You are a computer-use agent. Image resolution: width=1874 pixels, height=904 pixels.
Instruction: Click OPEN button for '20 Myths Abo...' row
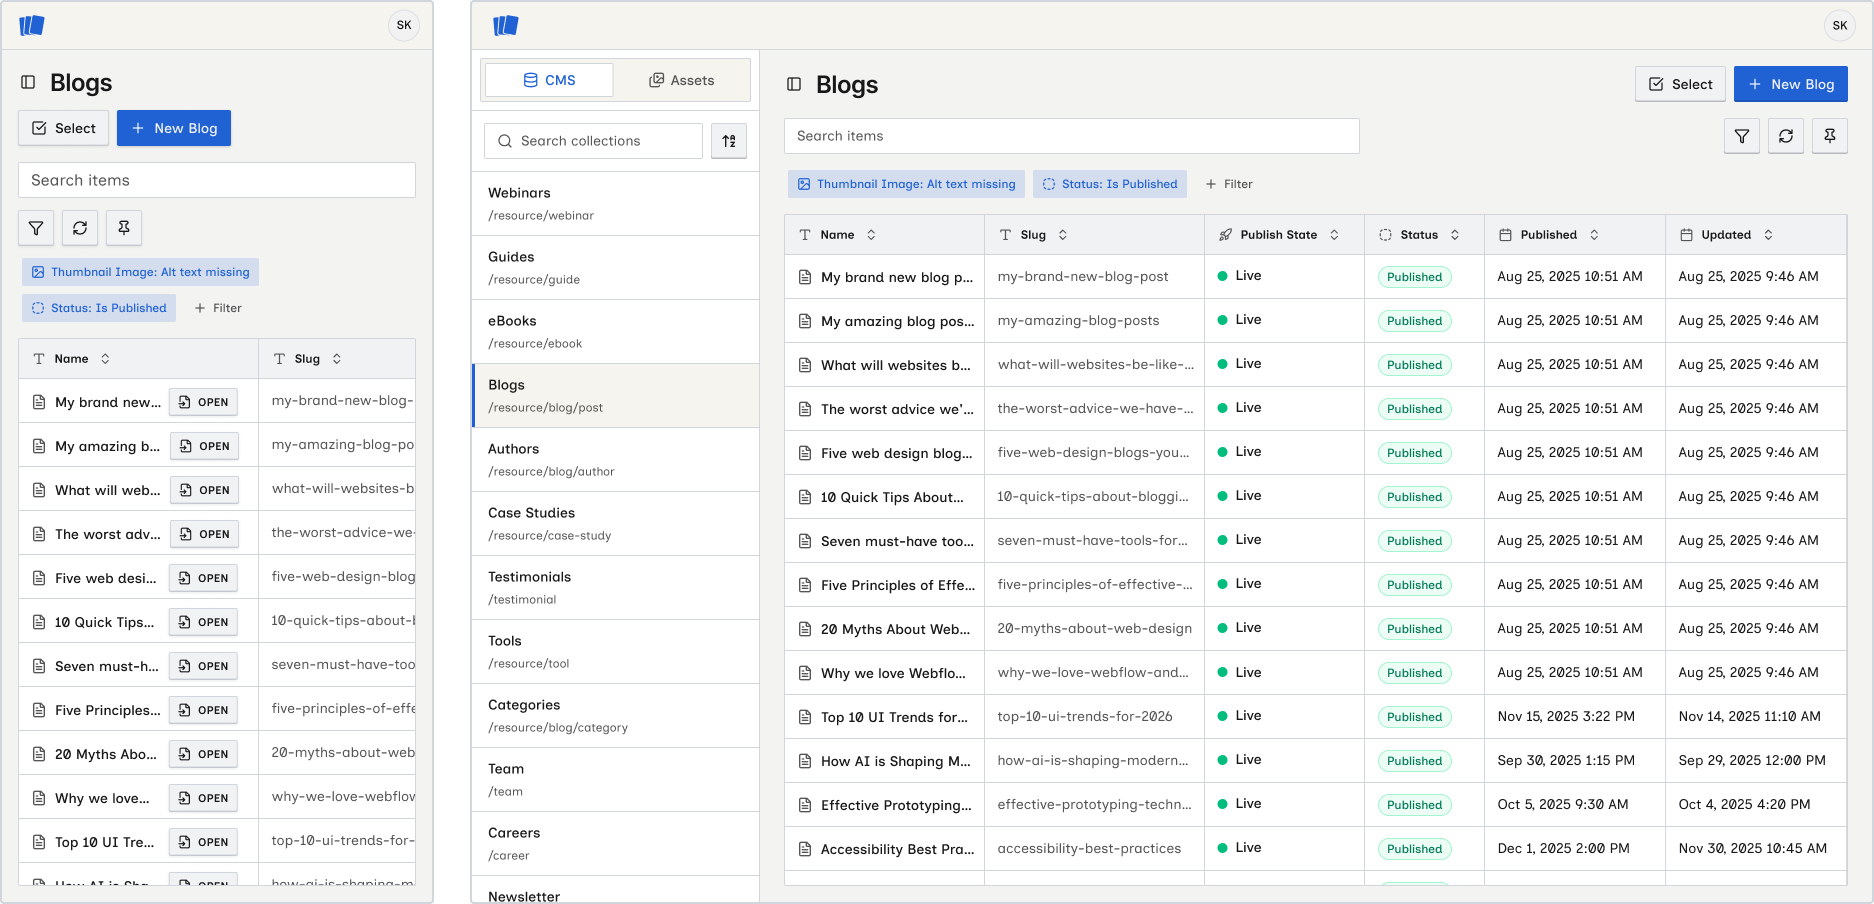pyautogui.click(x=203, y=754)
